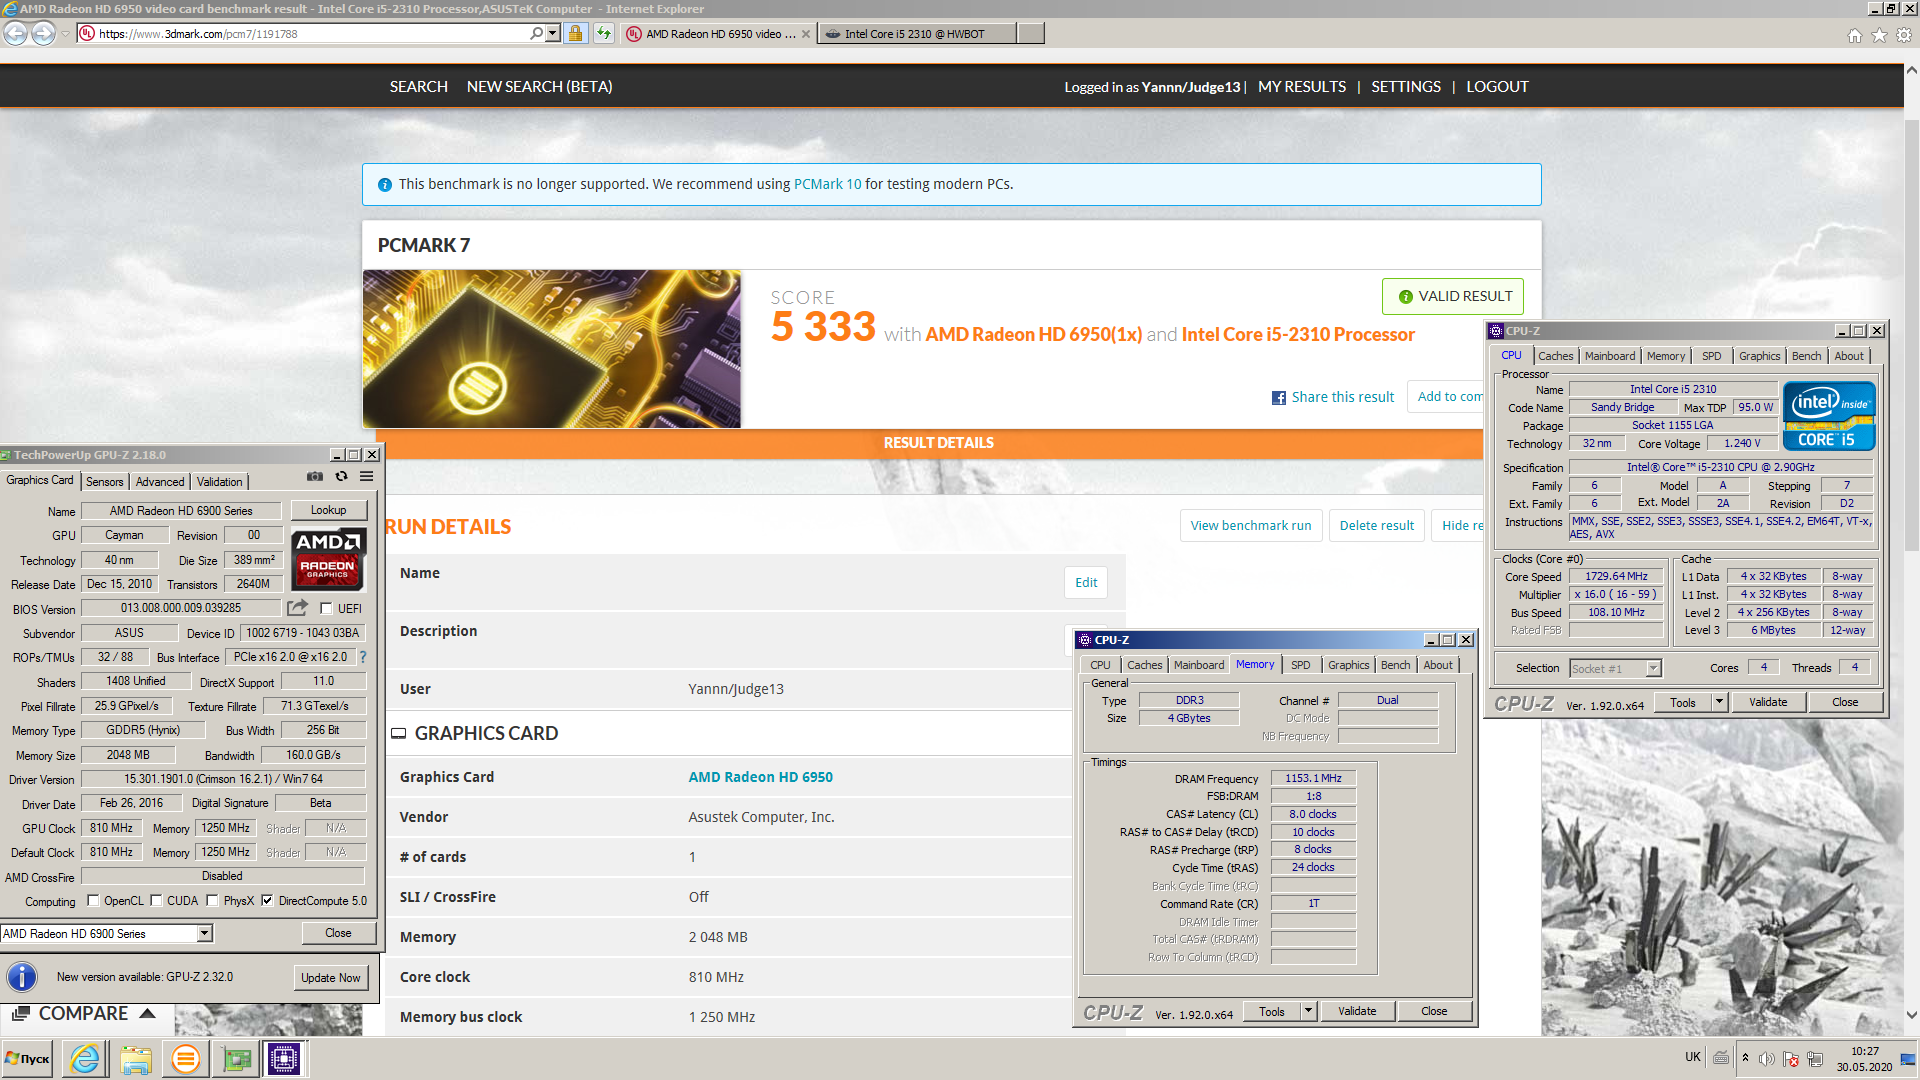Click the Intel Core i5 logo in CPU-Z
1920x1080 pixels.
pos(1828,416)
